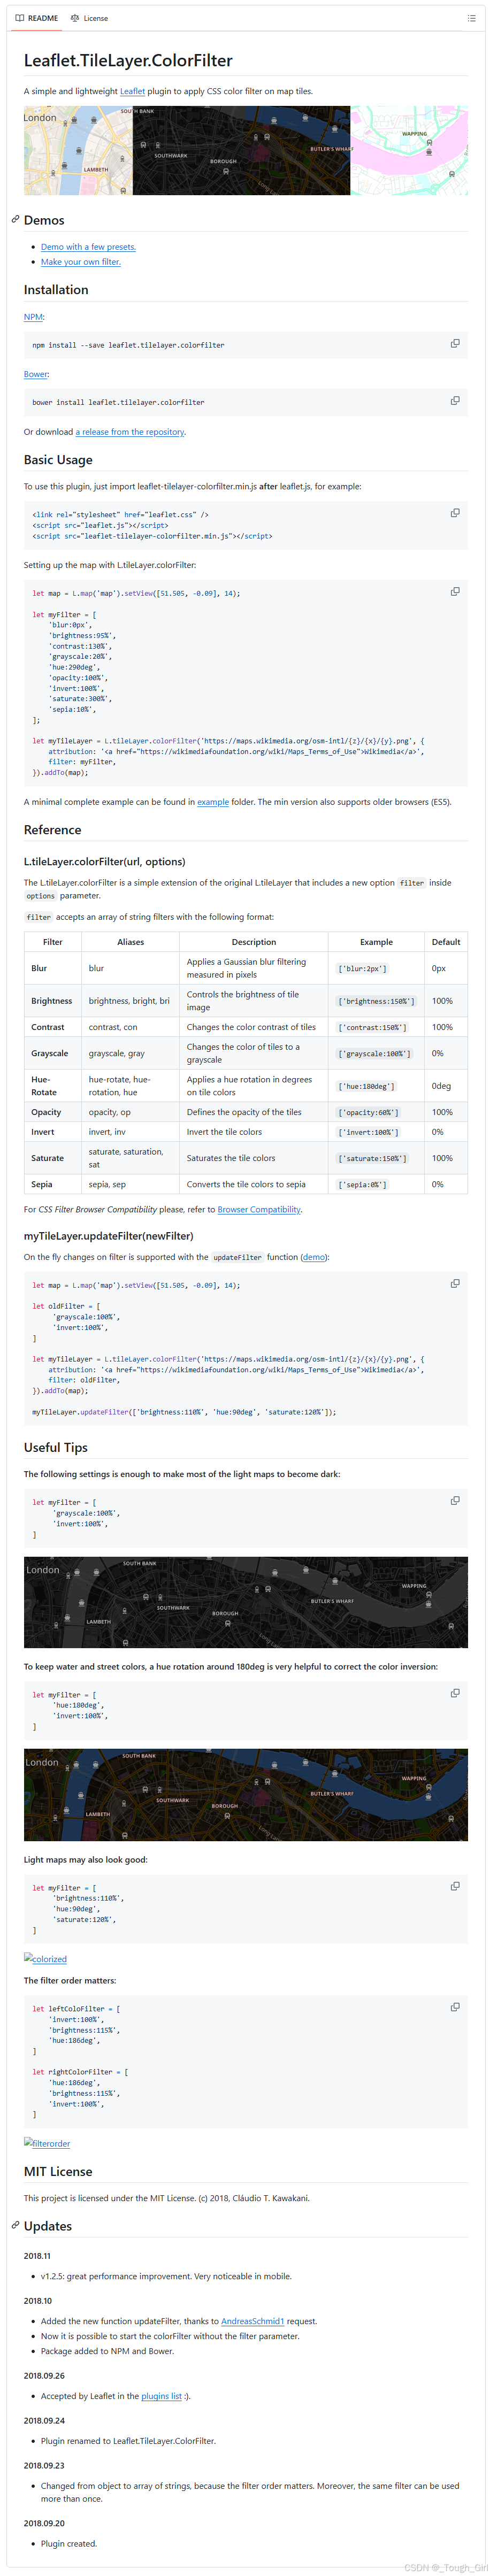This screenshot has height=2576, width=490.
Task: Copy the grayscale invert dark filter code
Action: 455,1501
